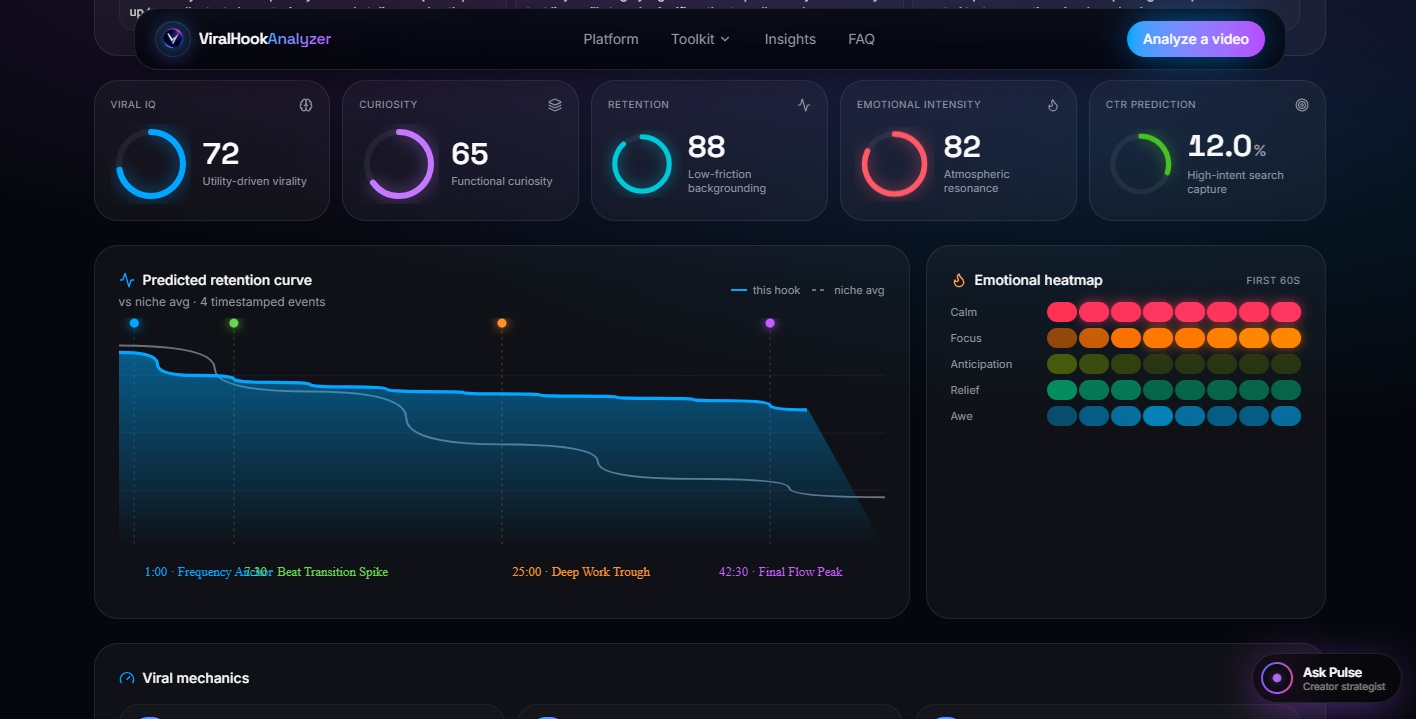Click the '42:30 · Final Flow Peak' label
The image size is (1416, 719).
click(781, 572)
